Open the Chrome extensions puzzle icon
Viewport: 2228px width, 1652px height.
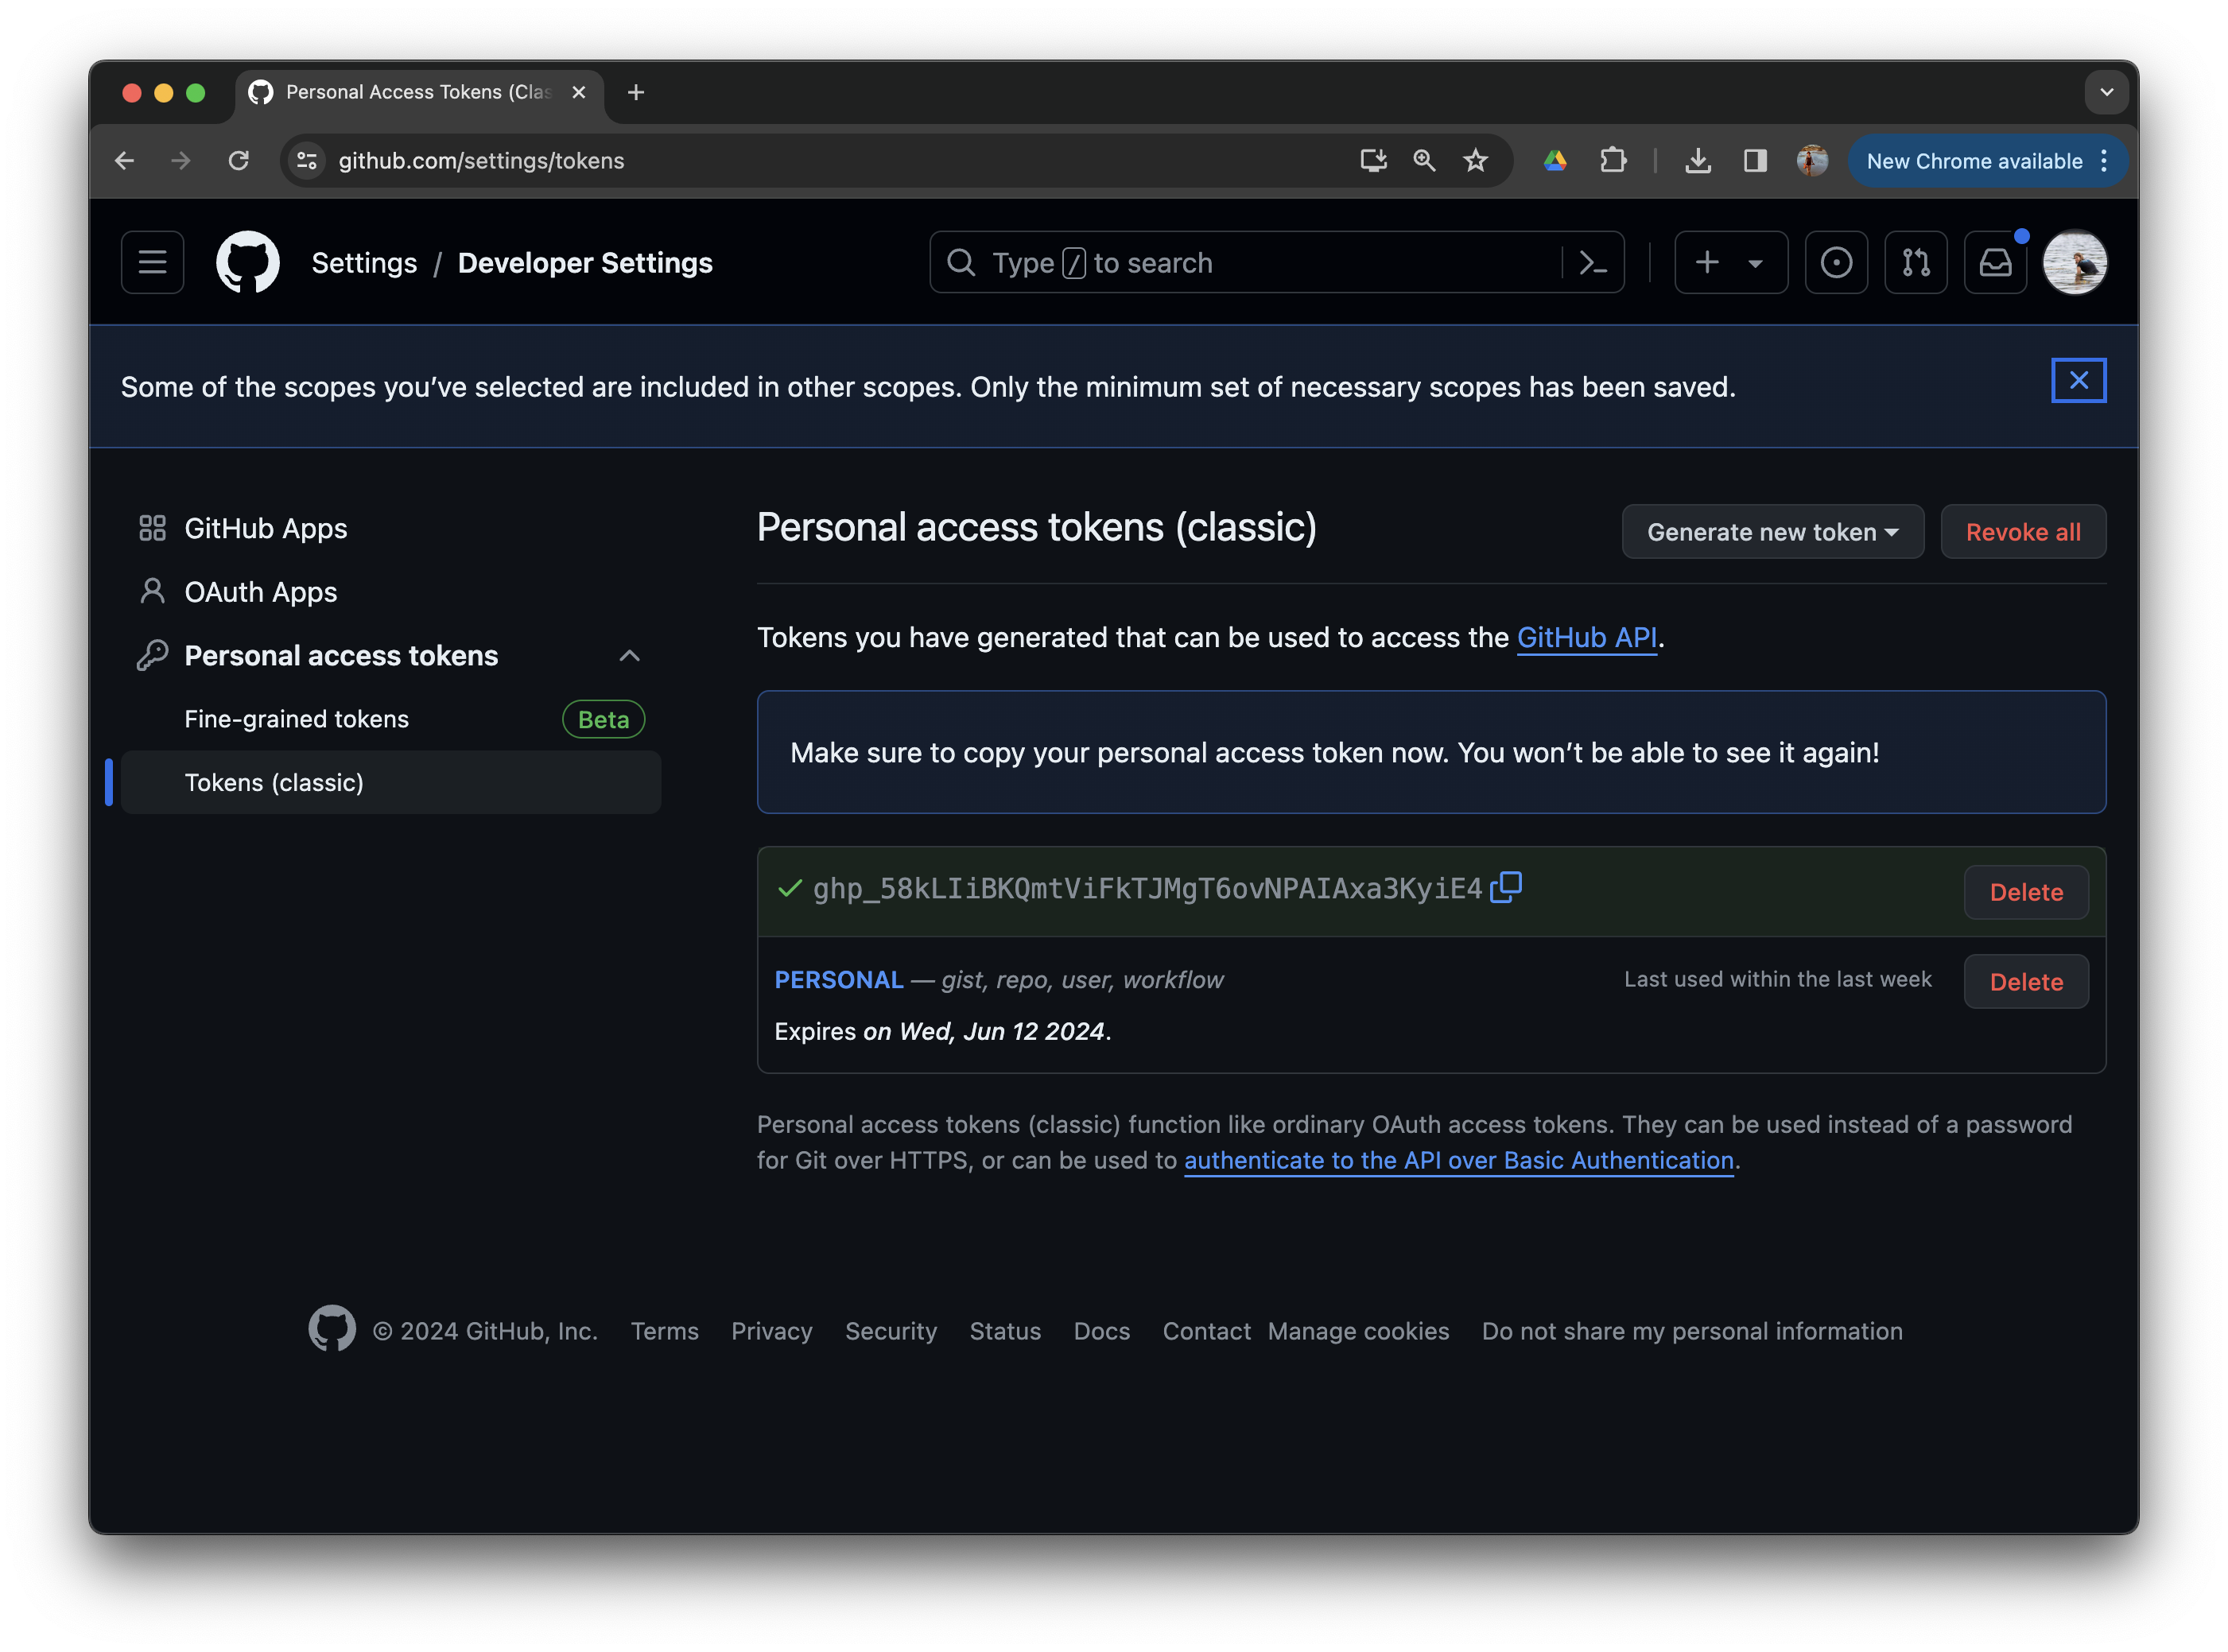tap(1612, 161)
